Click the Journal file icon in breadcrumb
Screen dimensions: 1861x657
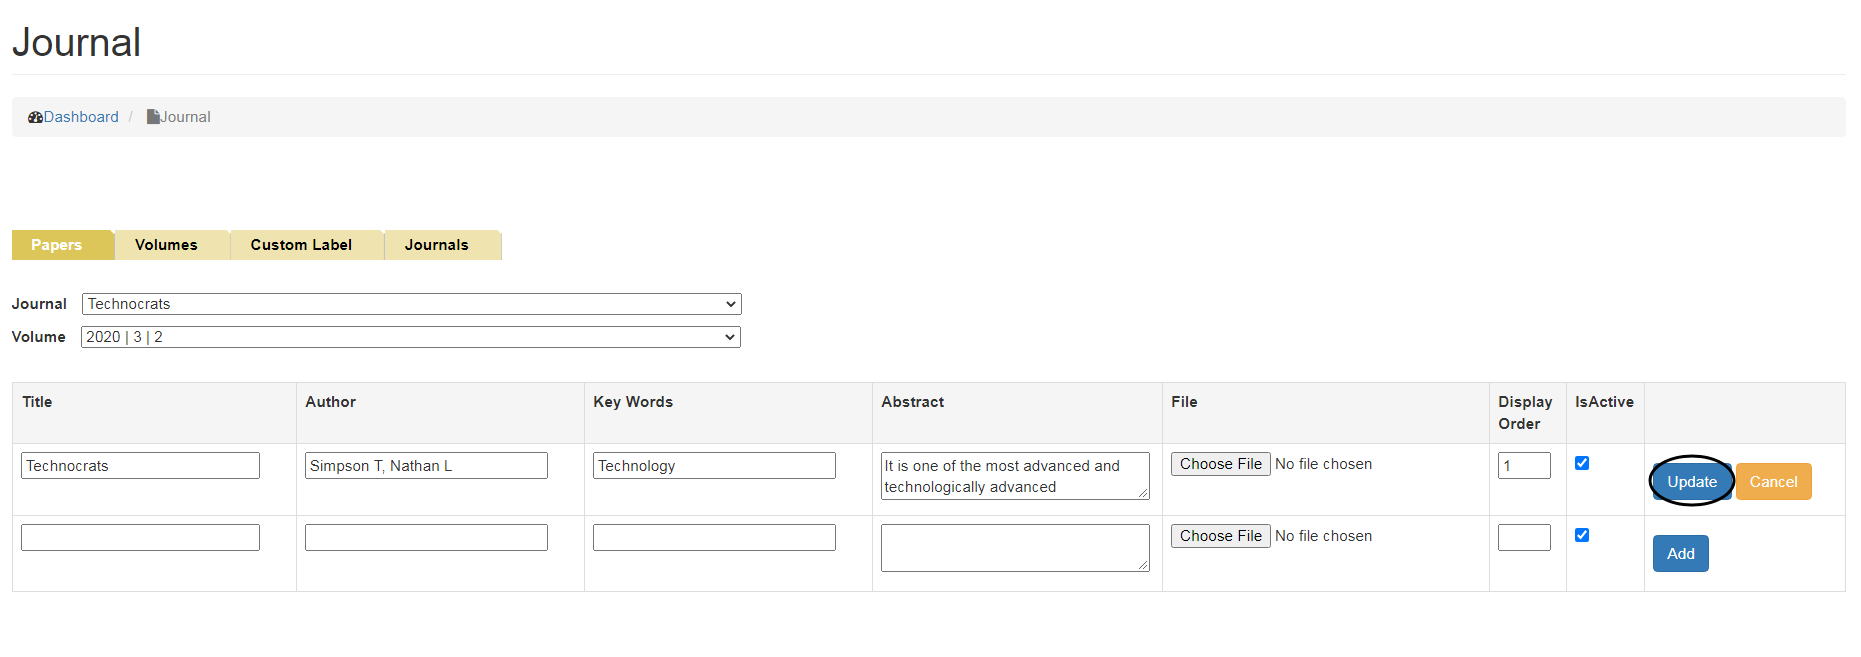coord(153,117)
